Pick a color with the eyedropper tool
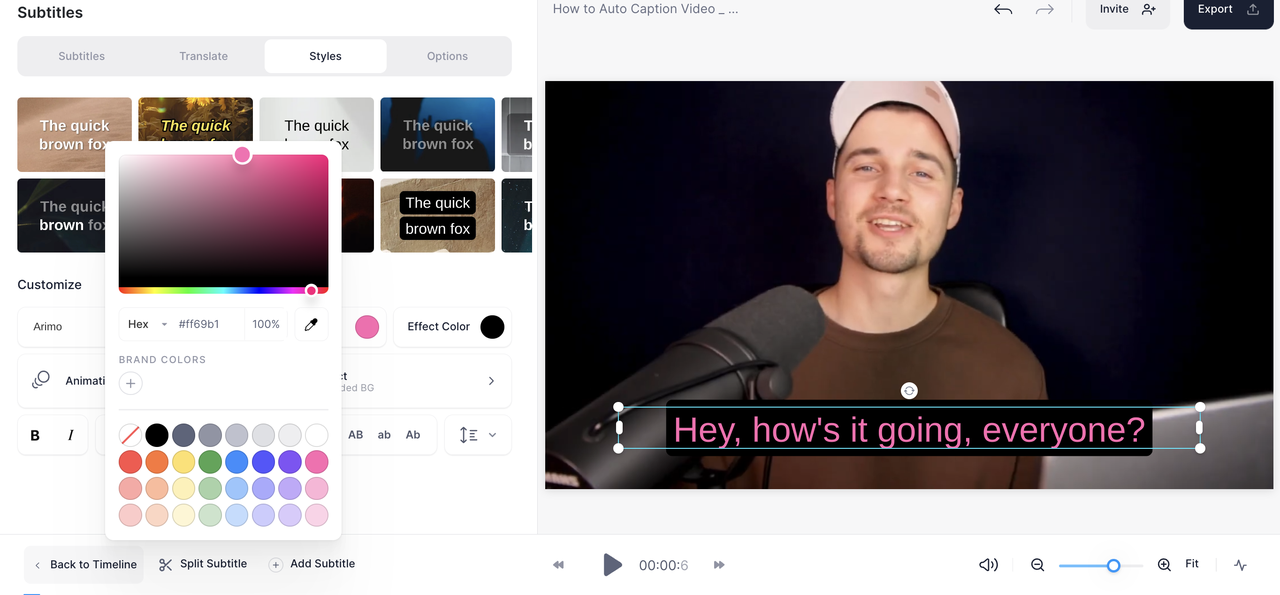This screenshot has width=1280, height=595. point(310,324)
